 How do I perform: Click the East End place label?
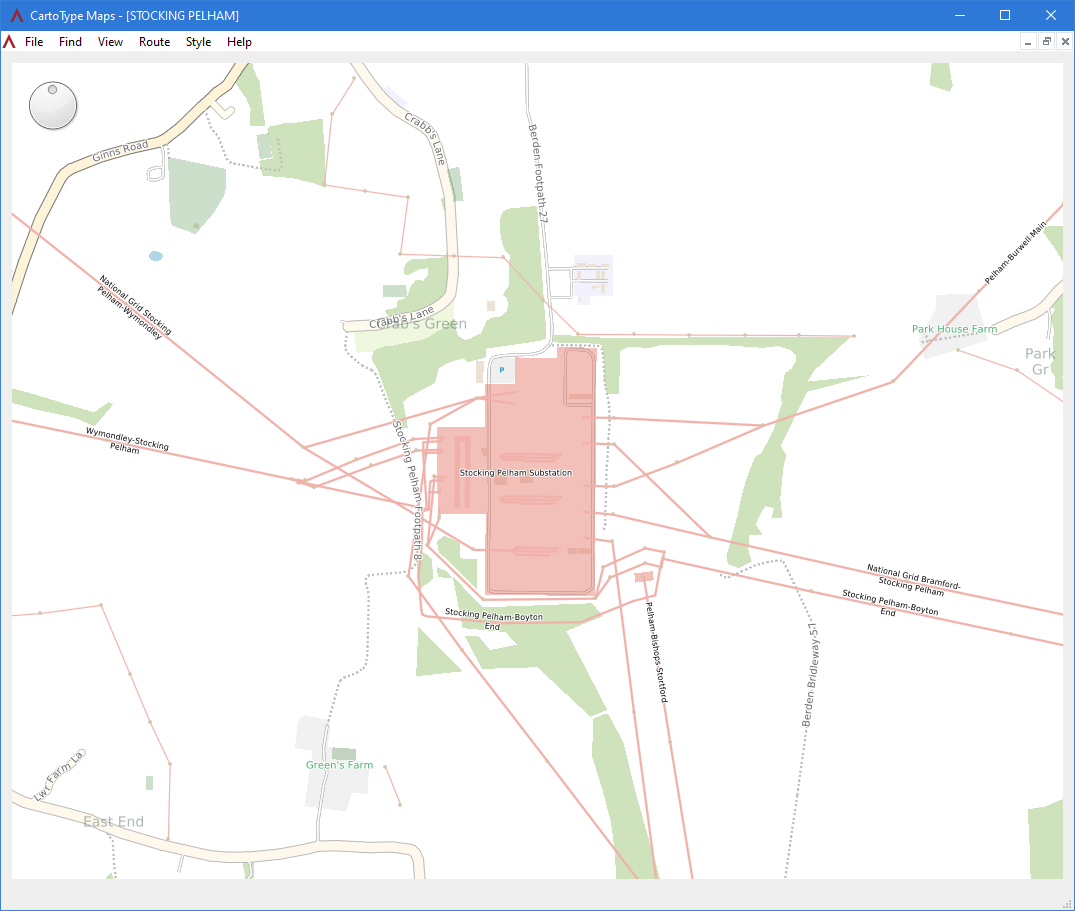coord(114,821)
